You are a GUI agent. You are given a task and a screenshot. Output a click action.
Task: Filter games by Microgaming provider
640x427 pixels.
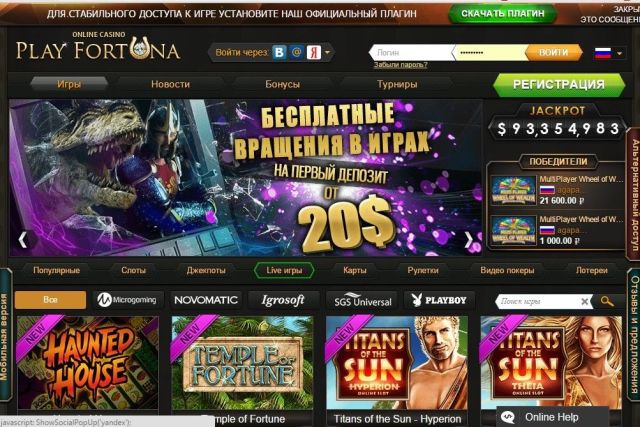[128, 300]
